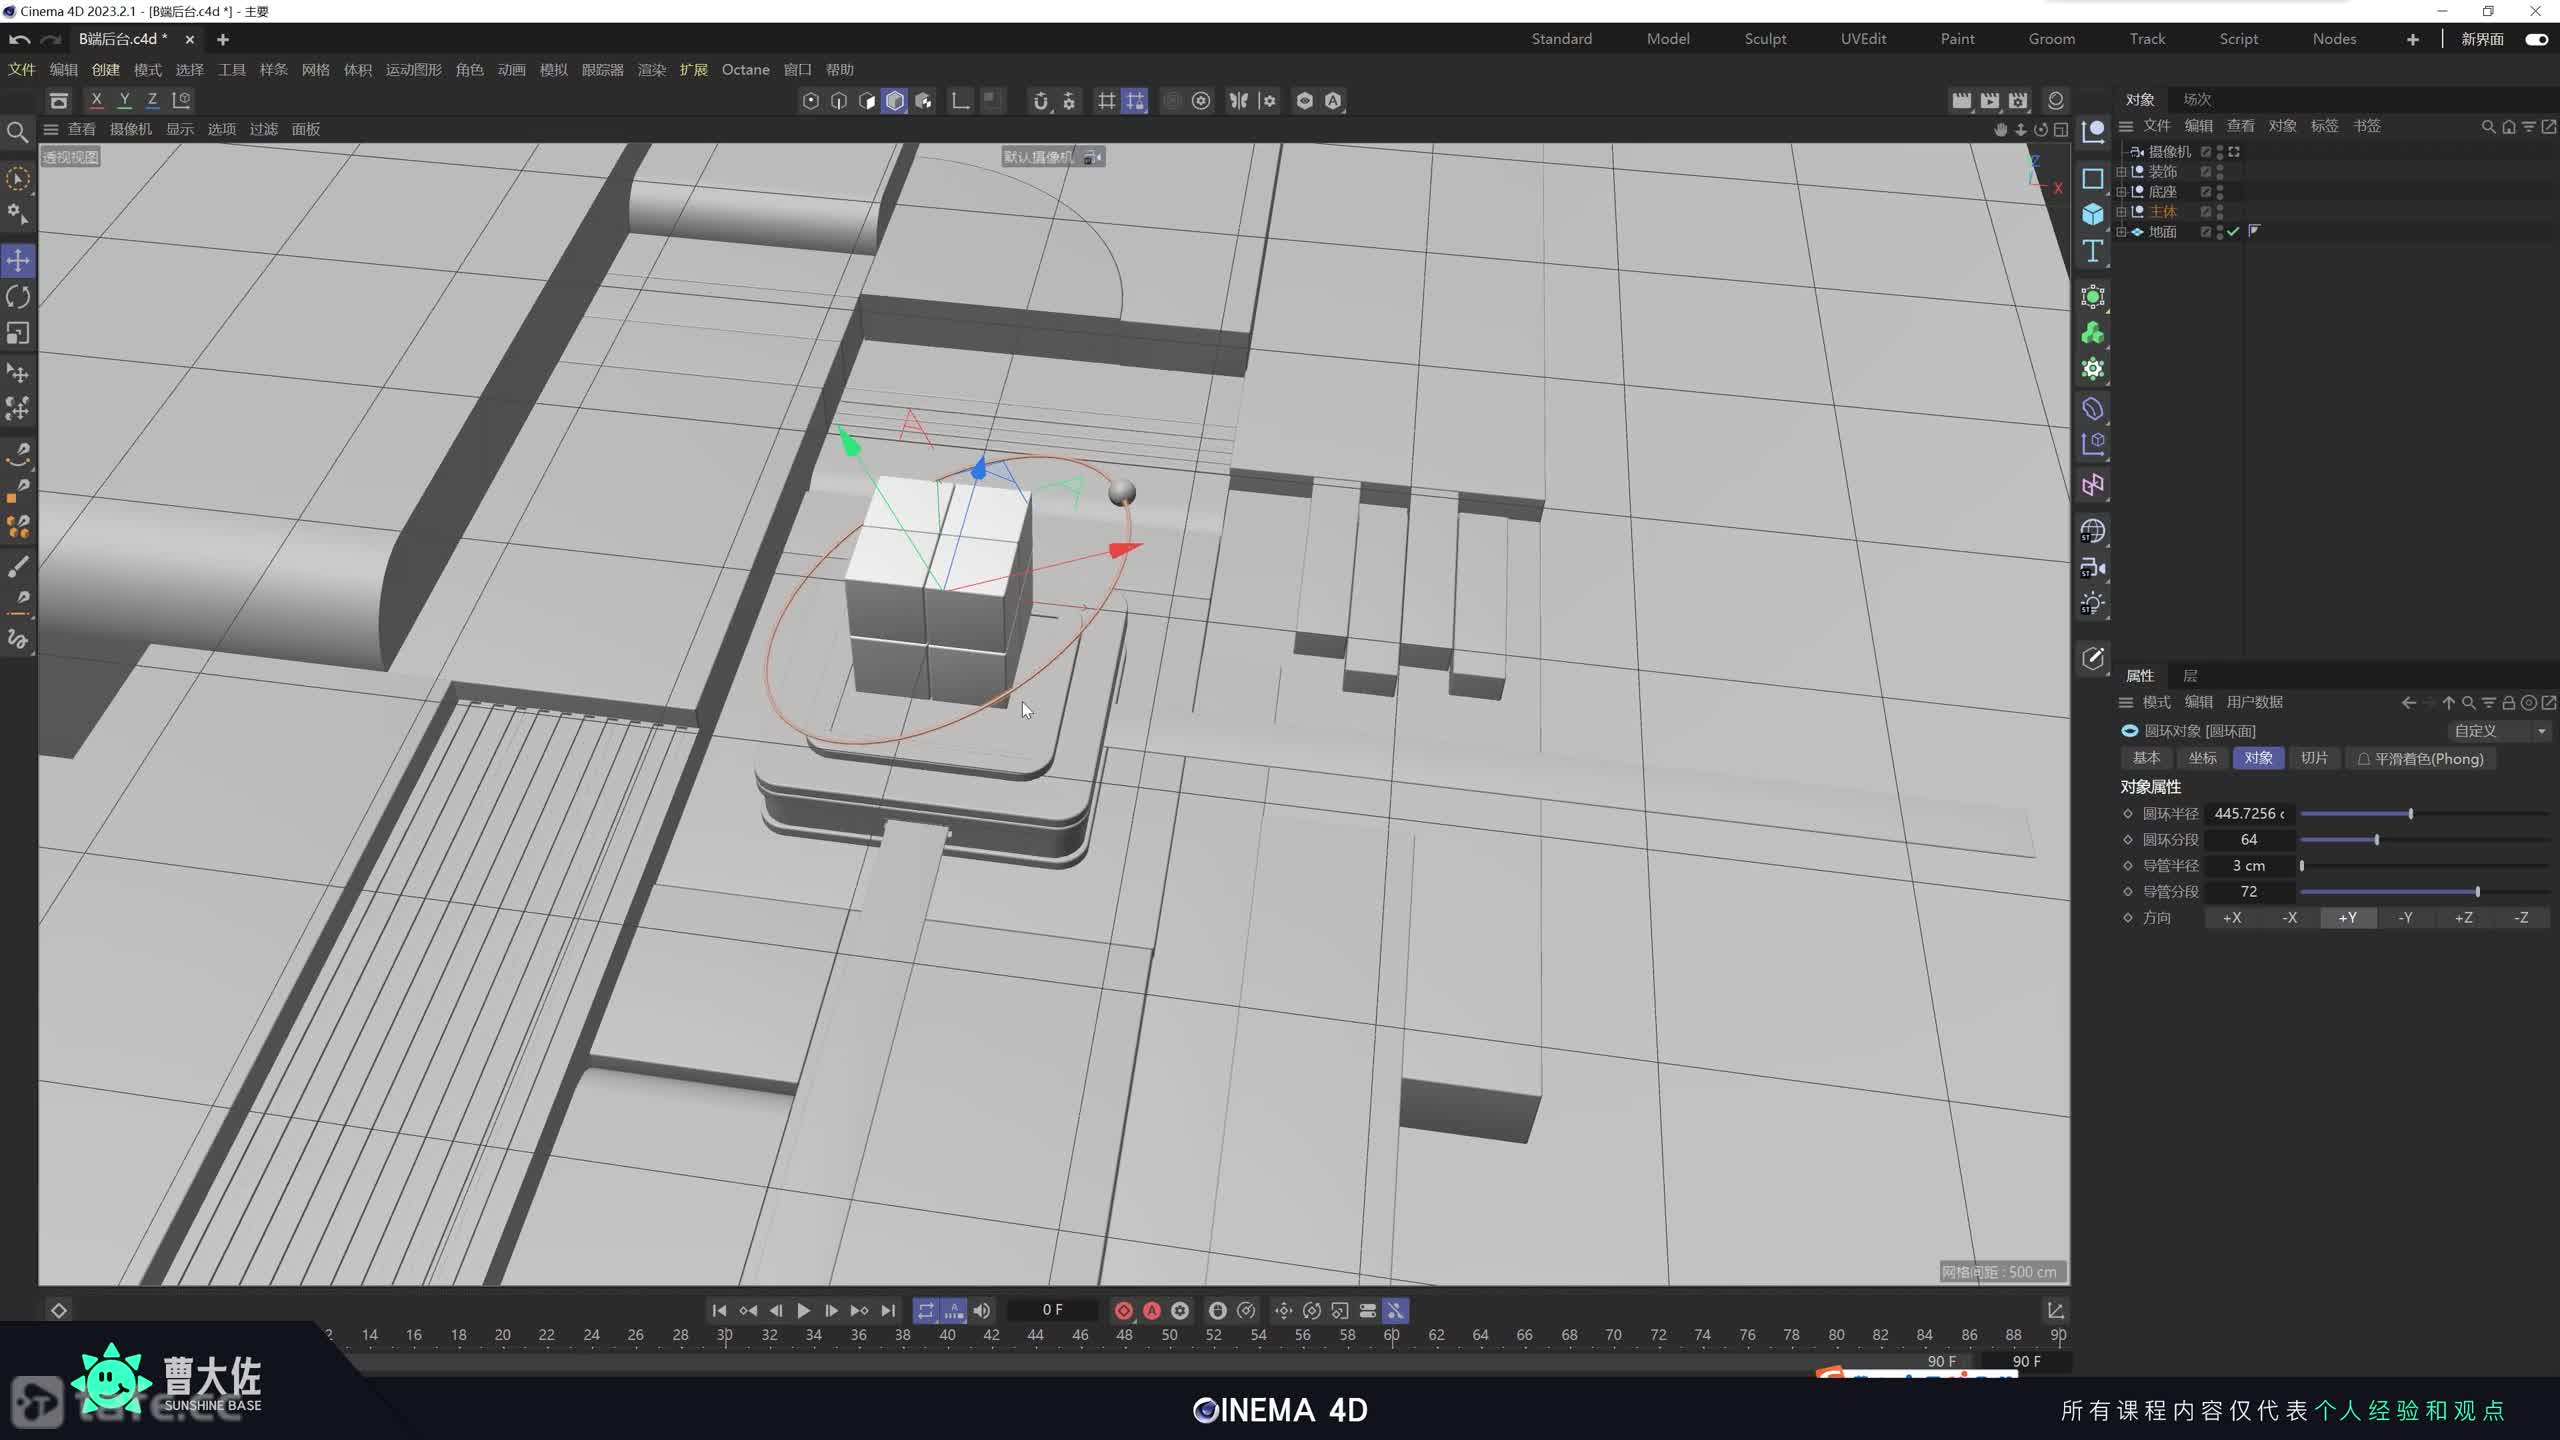Click the 导管半径 value field

[x=2249, y=866]
